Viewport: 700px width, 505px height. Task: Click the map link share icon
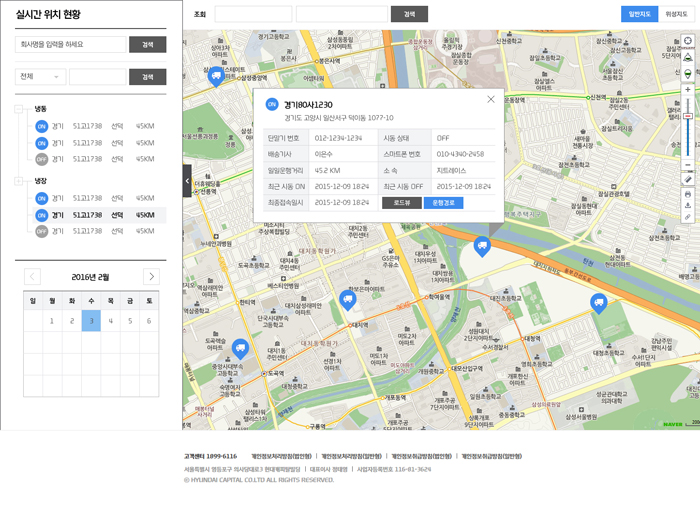click(688, 217)
